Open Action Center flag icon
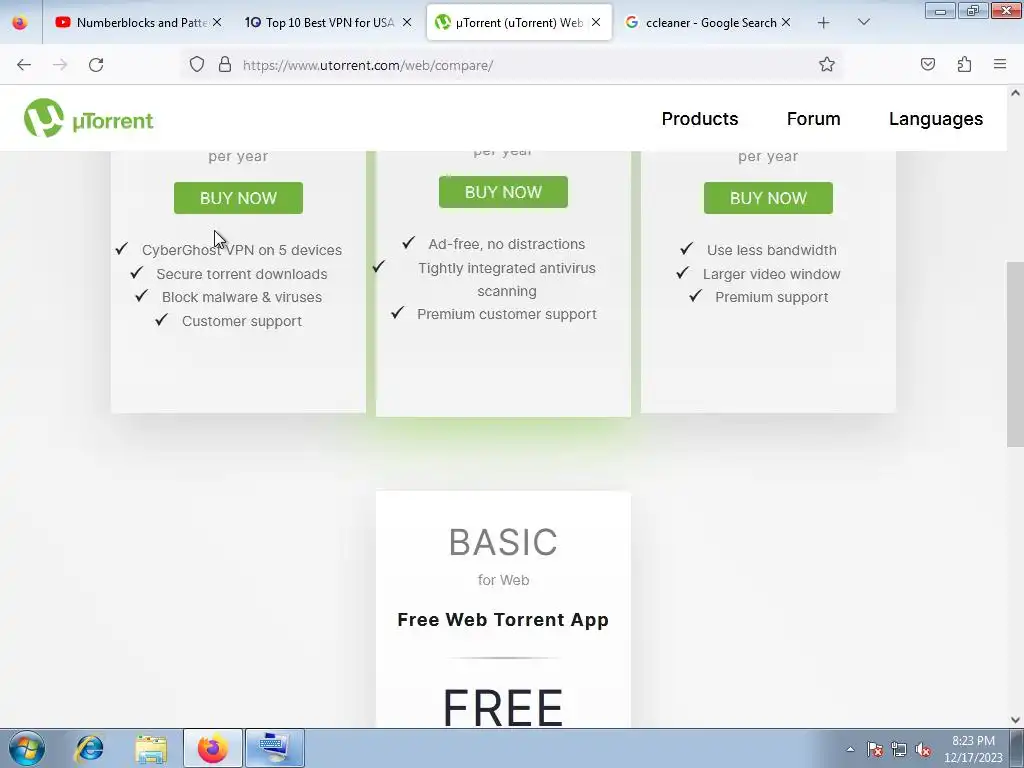Screen dimensions: 1024x768 point(875,750)
